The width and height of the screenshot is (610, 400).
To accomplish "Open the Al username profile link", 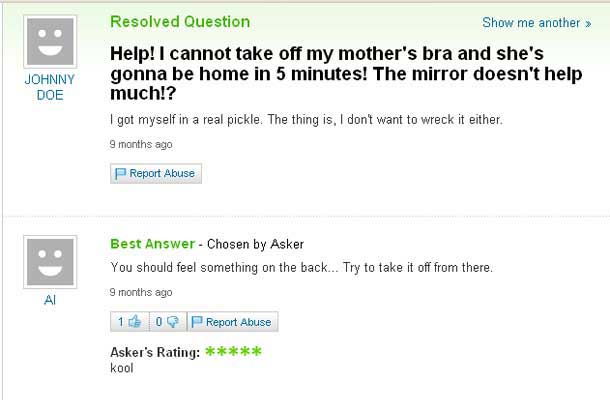I will click(49, 300).
